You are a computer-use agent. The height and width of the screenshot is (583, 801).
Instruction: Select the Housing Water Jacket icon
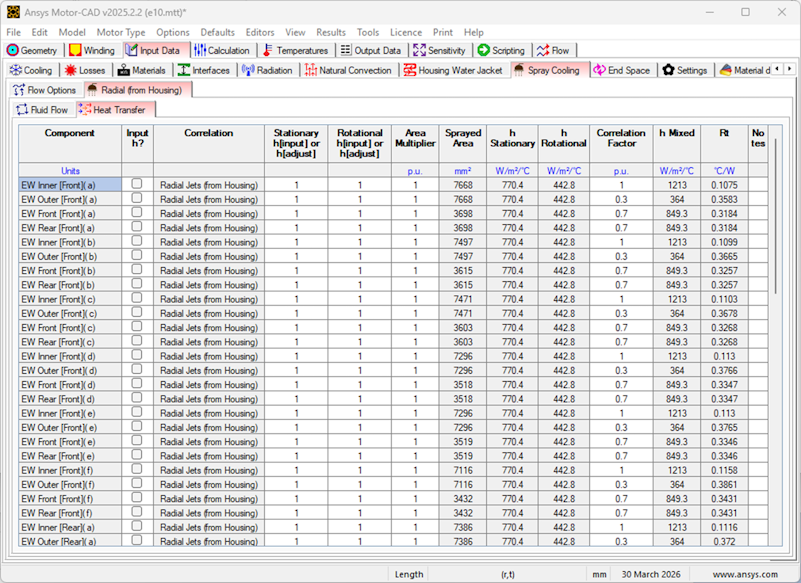pos(410,70)
